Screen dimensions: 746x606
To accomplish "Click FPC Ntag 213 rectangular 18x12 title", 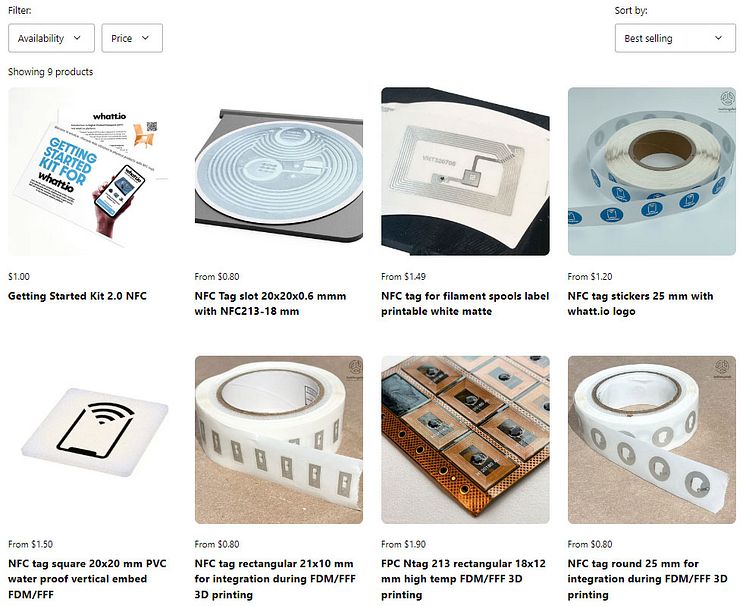I will [x=463, y=579].
